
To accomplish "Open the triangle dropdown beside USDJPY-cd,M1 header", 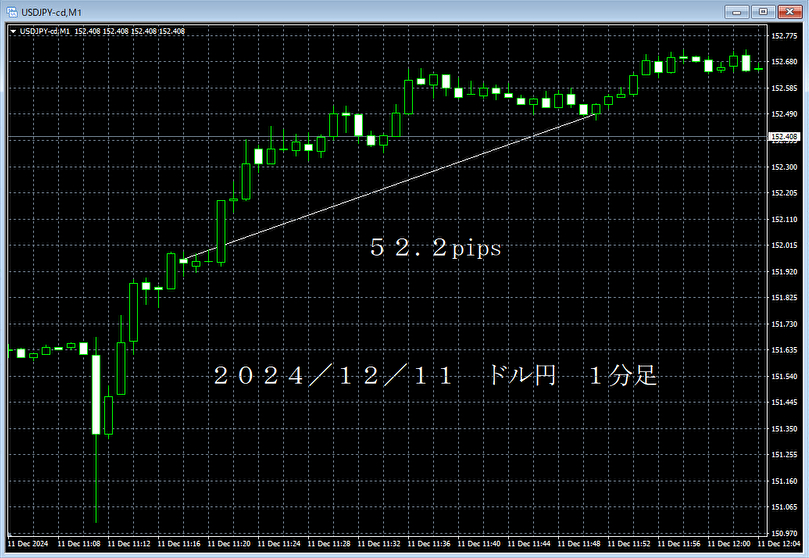I will 13,31.
